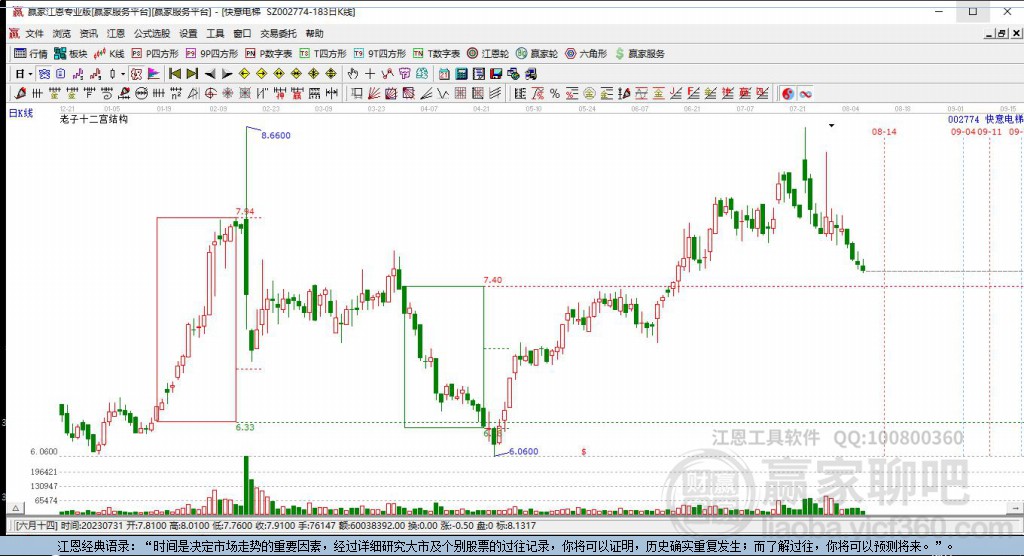Viewport: 1024px width, 556px height.
Task: Select the 09-04 date marker
Action: coord(963,131)
